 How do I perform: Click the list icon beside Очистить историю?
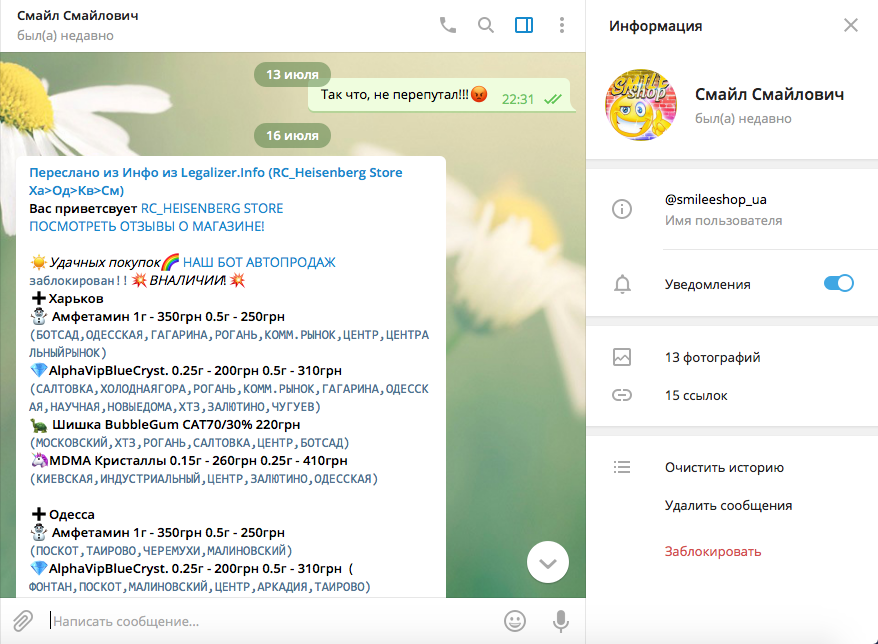click(x=622, y=467)
